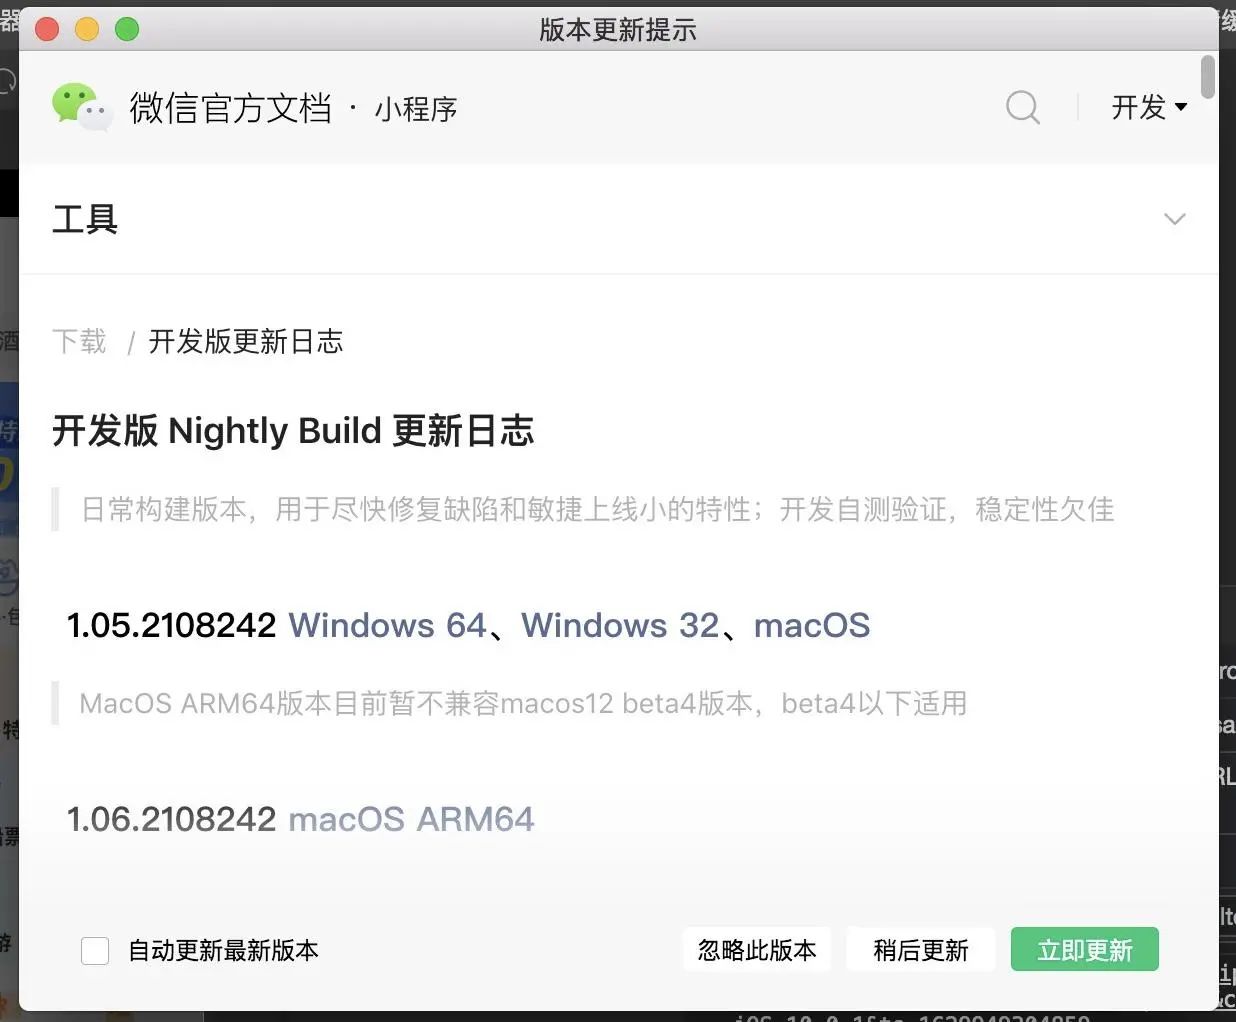
Task: Click the 小程序 header label
Action: 416,108
